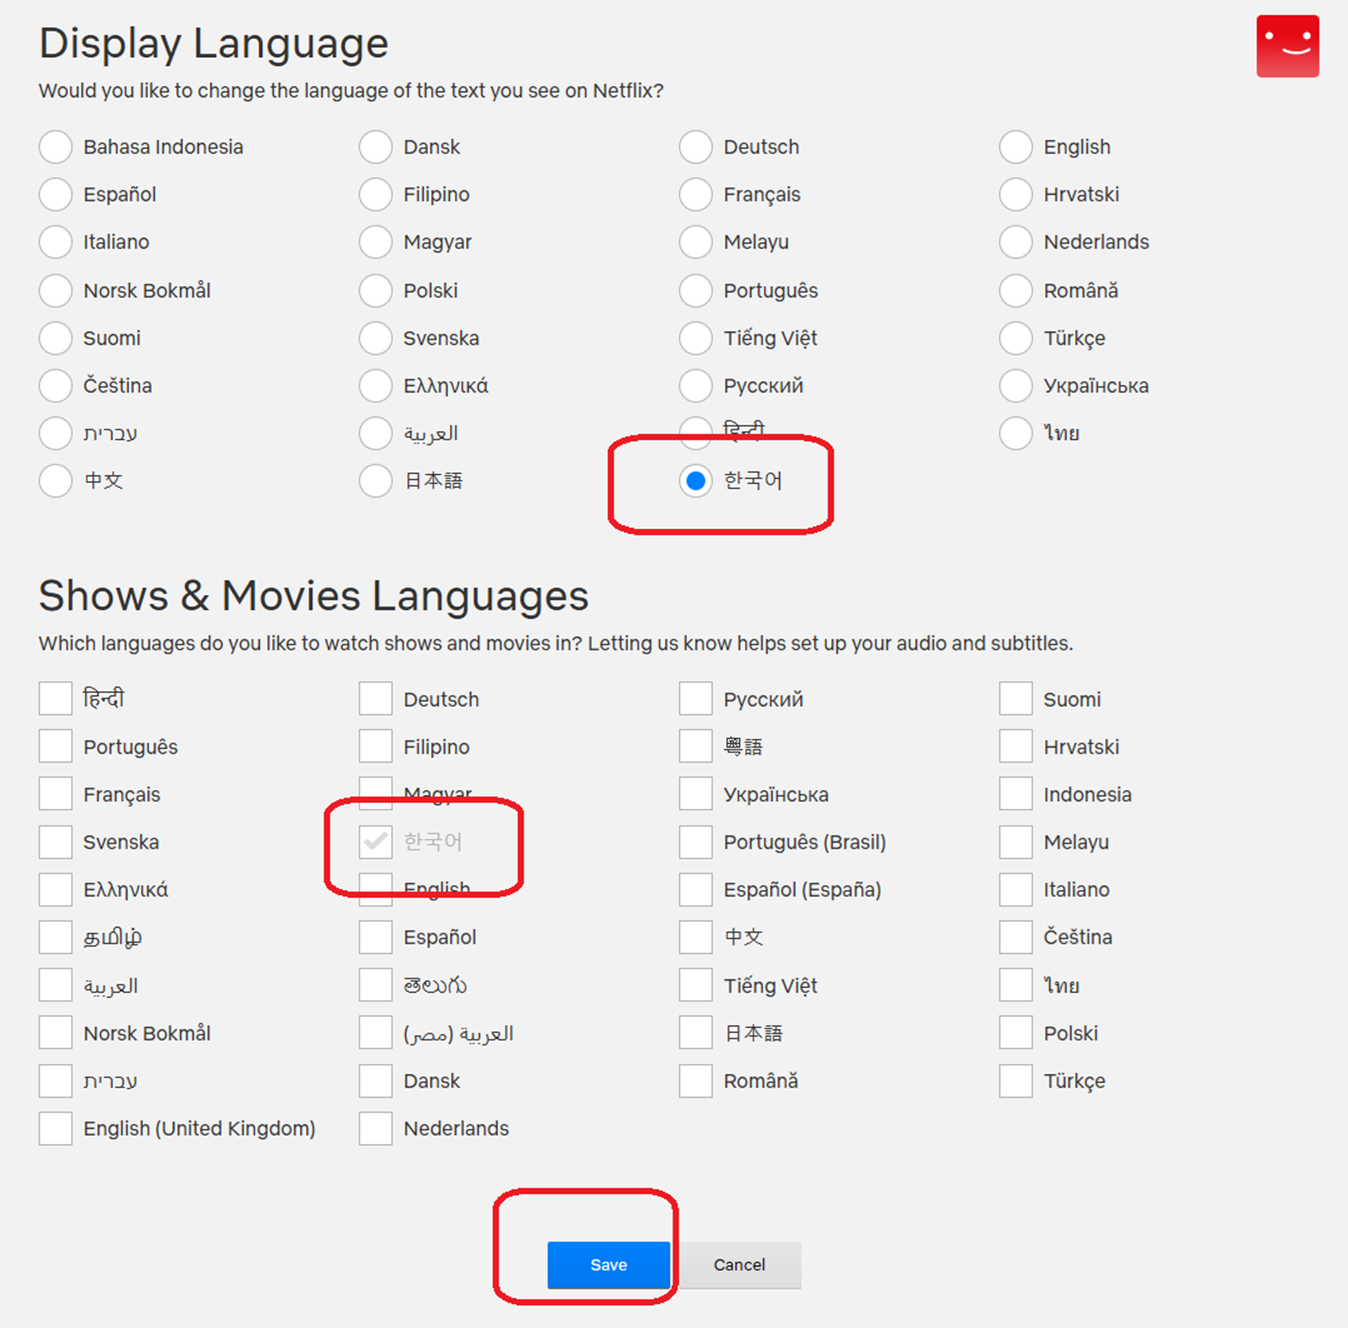Image resolution: width=1348 pixels, height=1328 pixels.
Task: Check Norsk Bokmål shows language checkbox
Action: pos(55,1033)
